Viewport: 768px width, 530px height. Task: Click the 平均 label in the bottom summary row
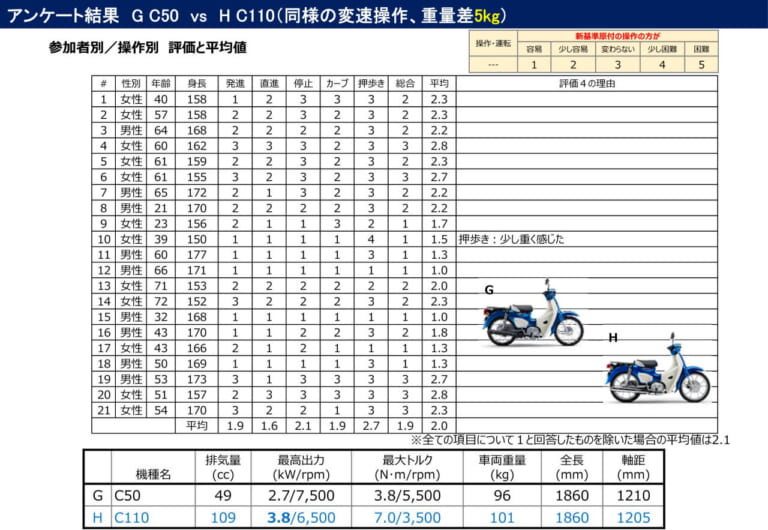196,425
